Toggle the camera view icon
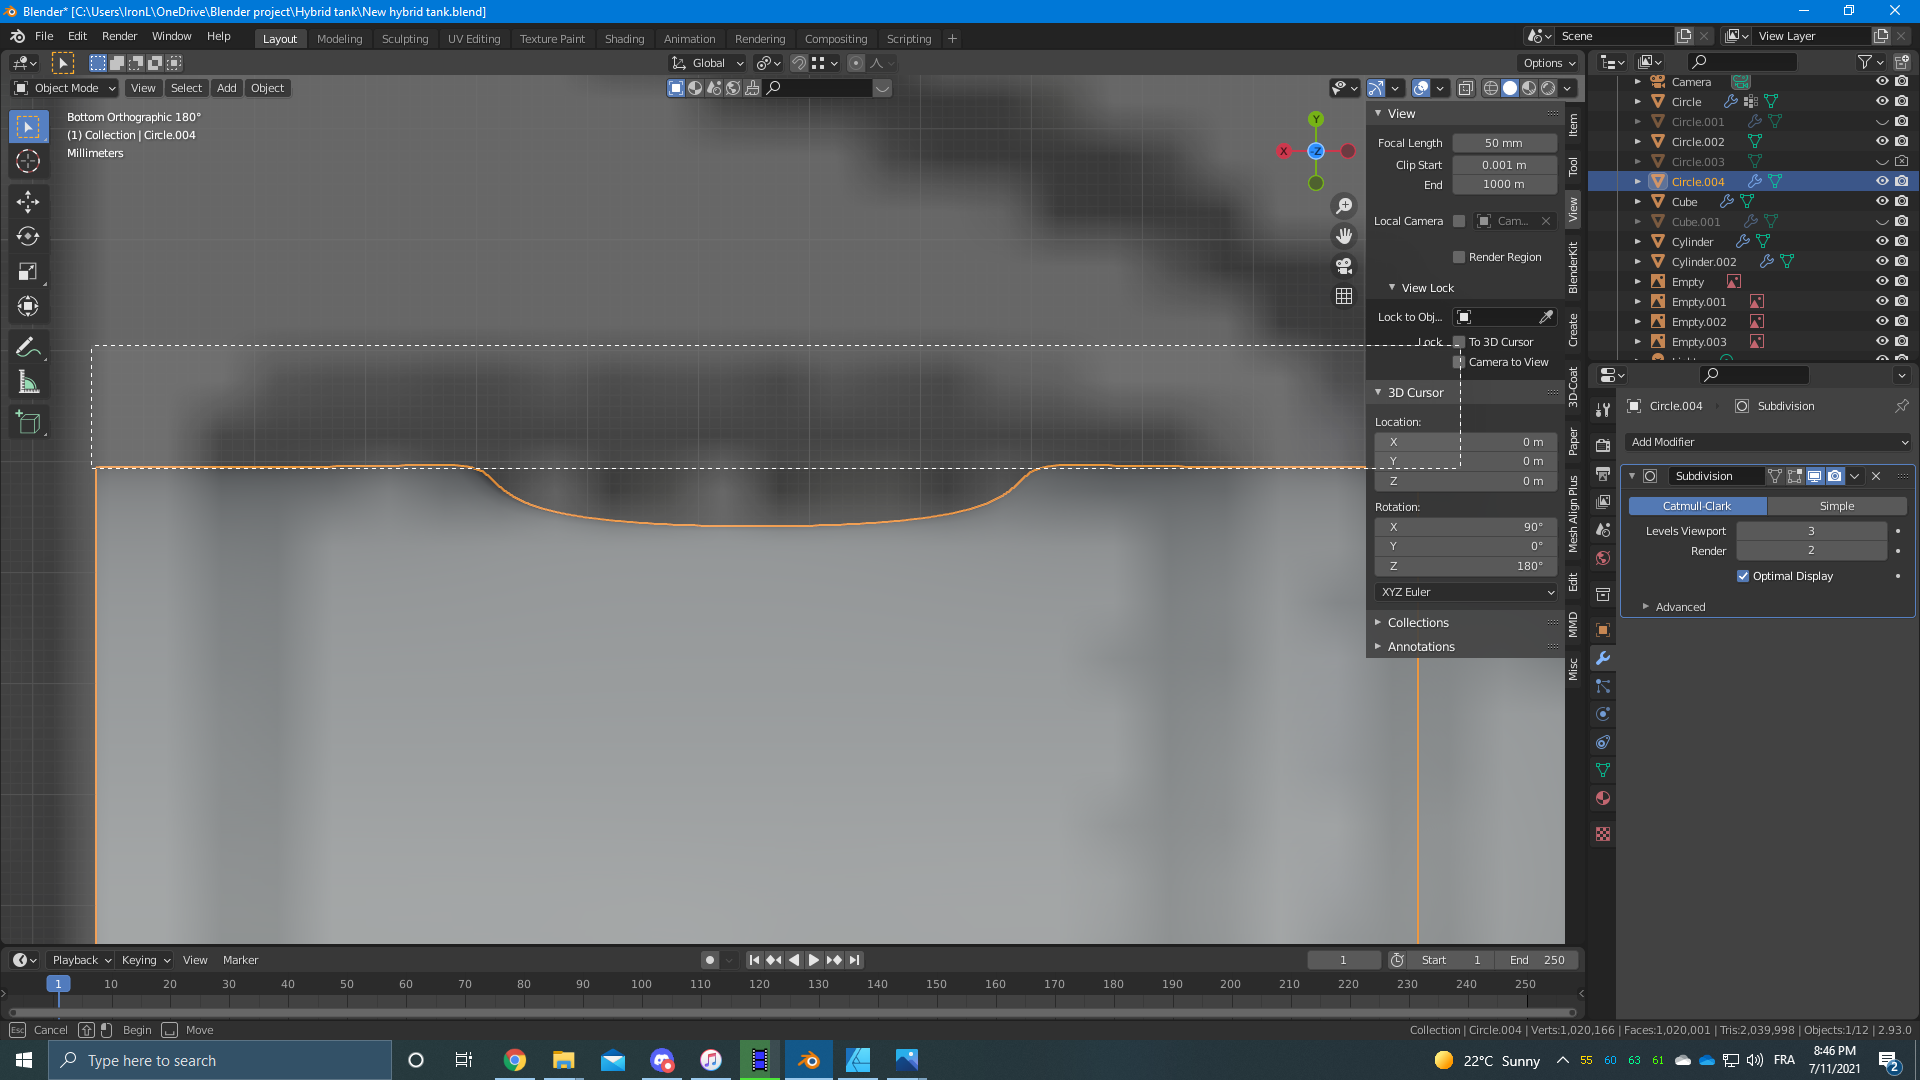This screenshot has width=1920, height=1080. [1344, 266]
